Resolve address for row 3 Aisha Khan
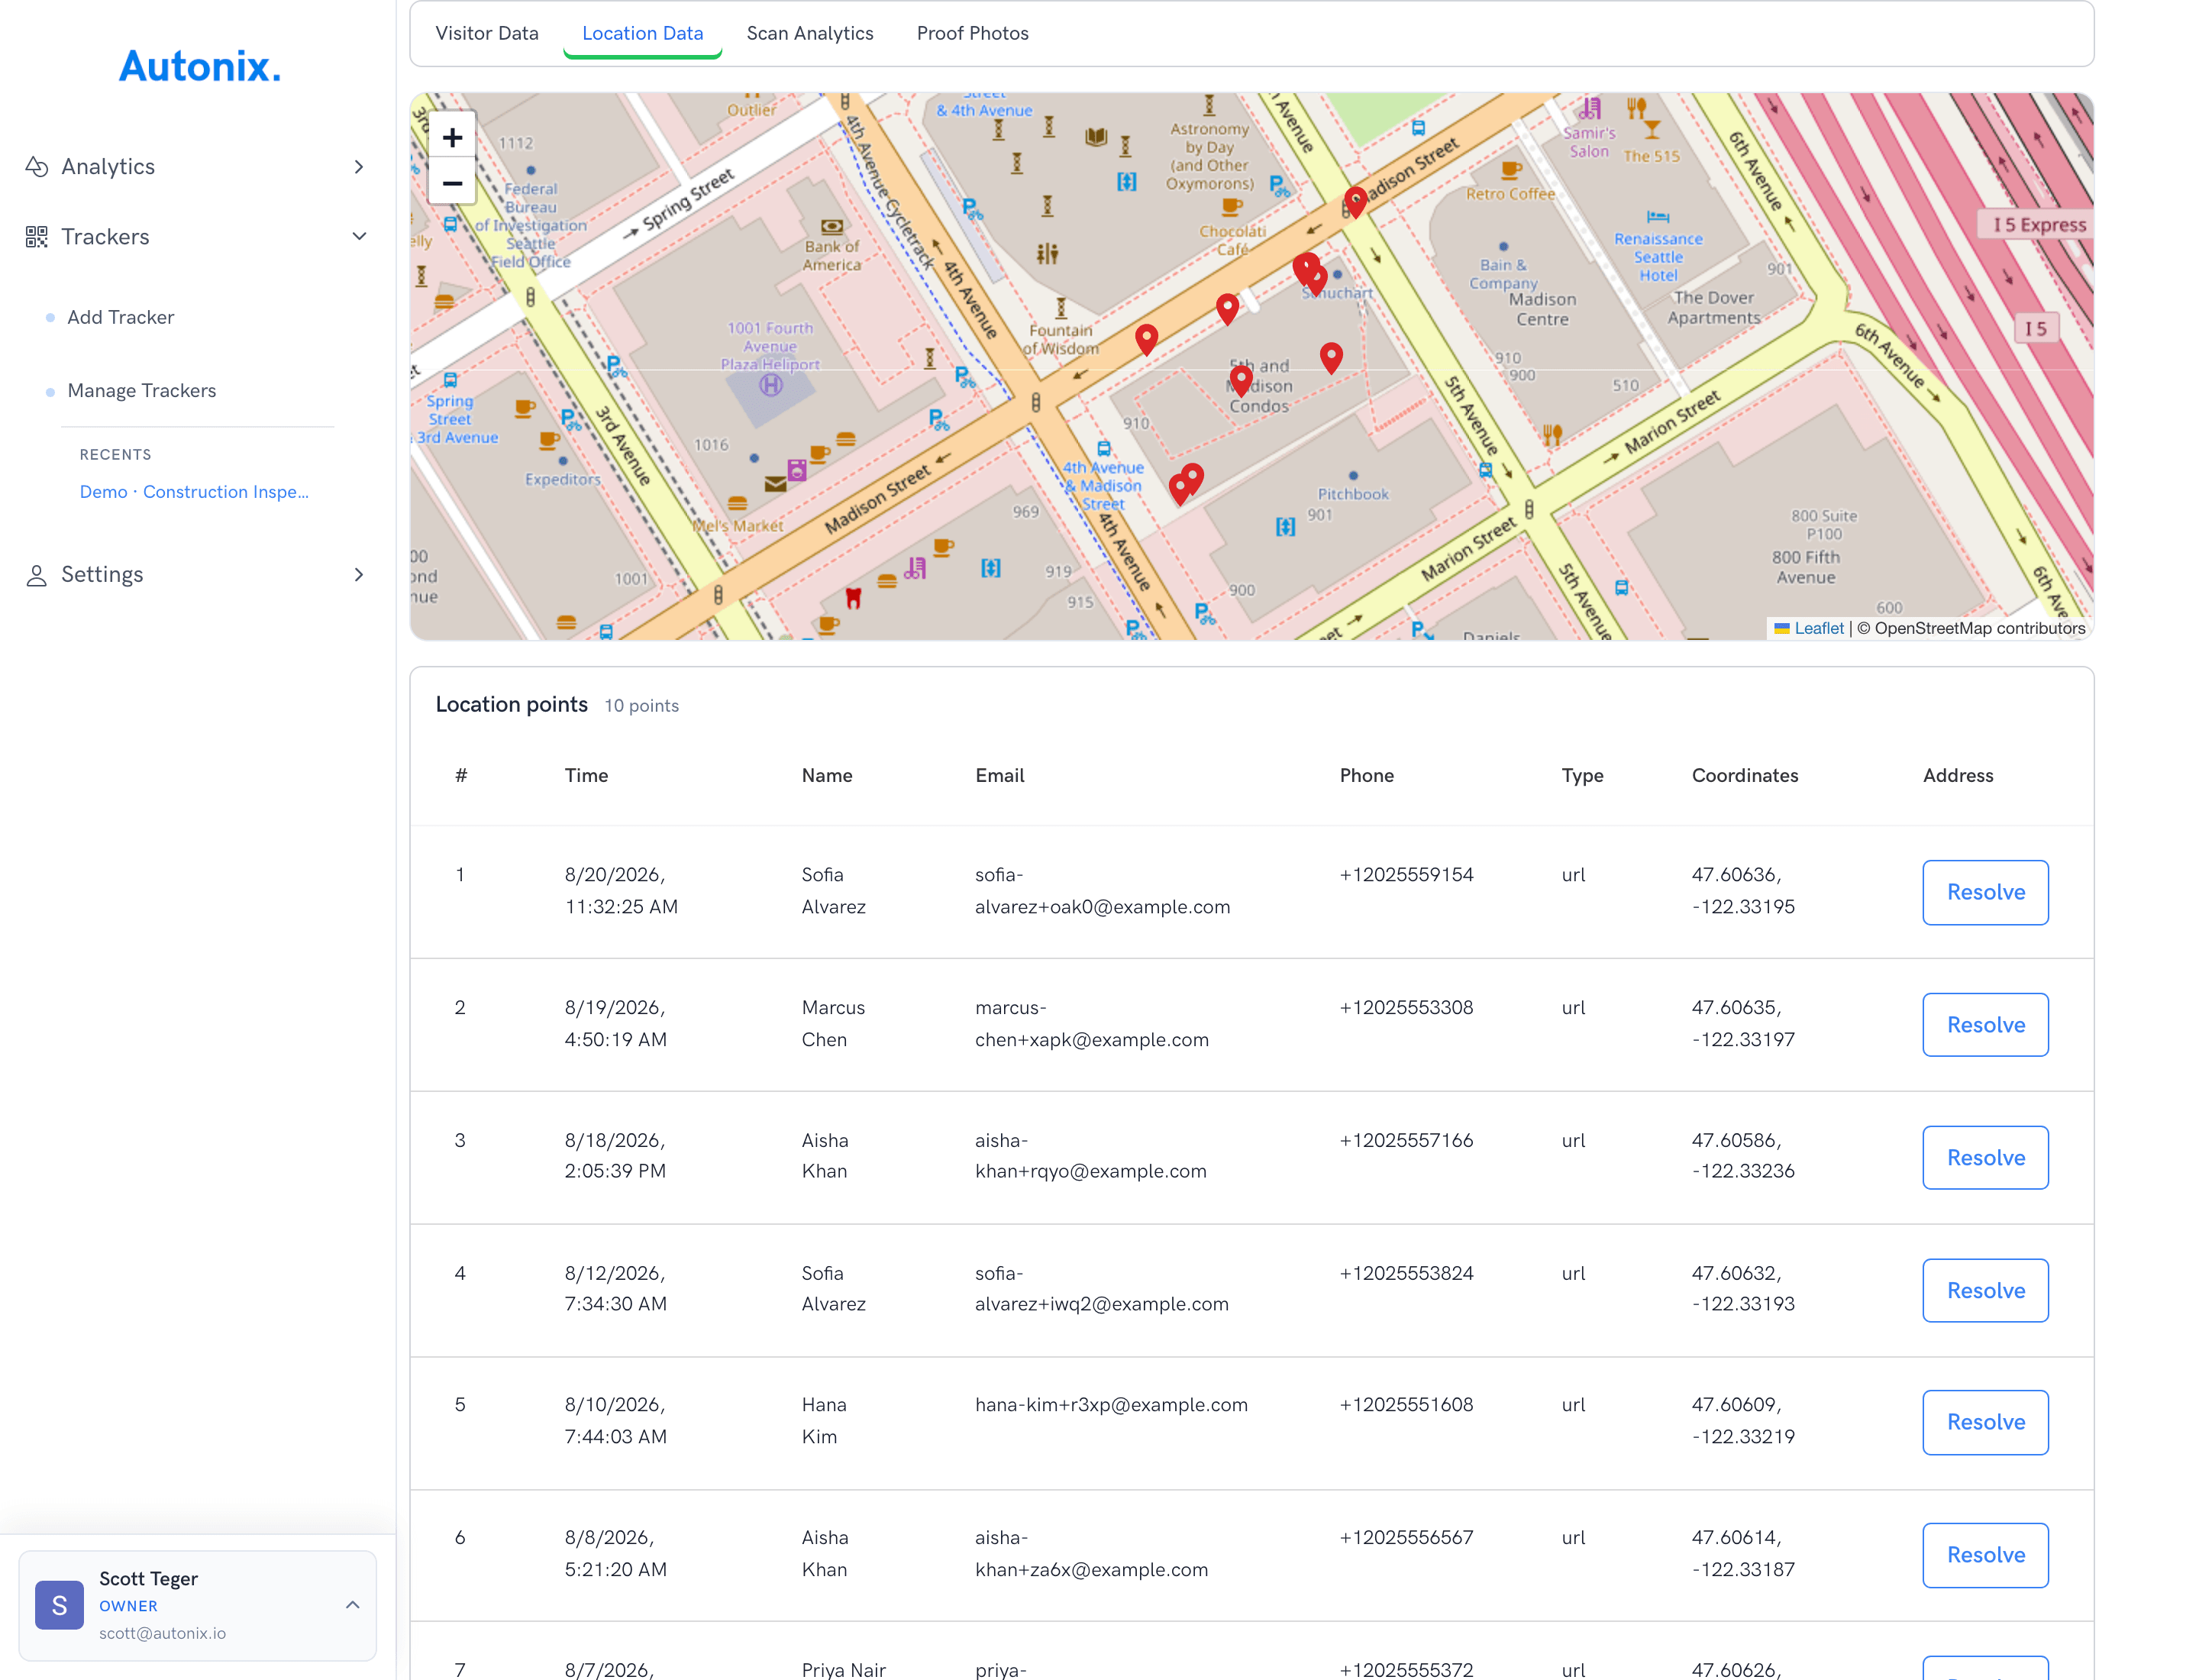 point(1985,1158)
